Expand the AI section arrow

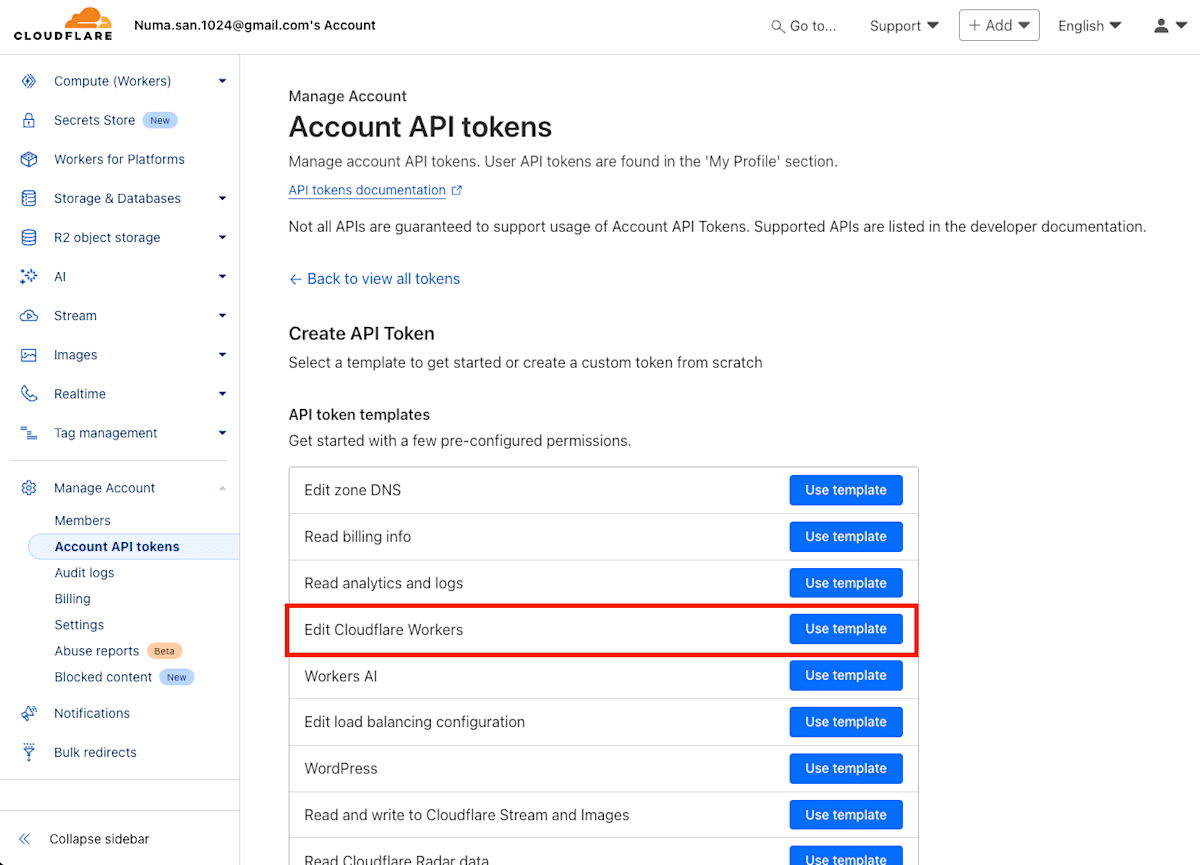pos(222,276)
